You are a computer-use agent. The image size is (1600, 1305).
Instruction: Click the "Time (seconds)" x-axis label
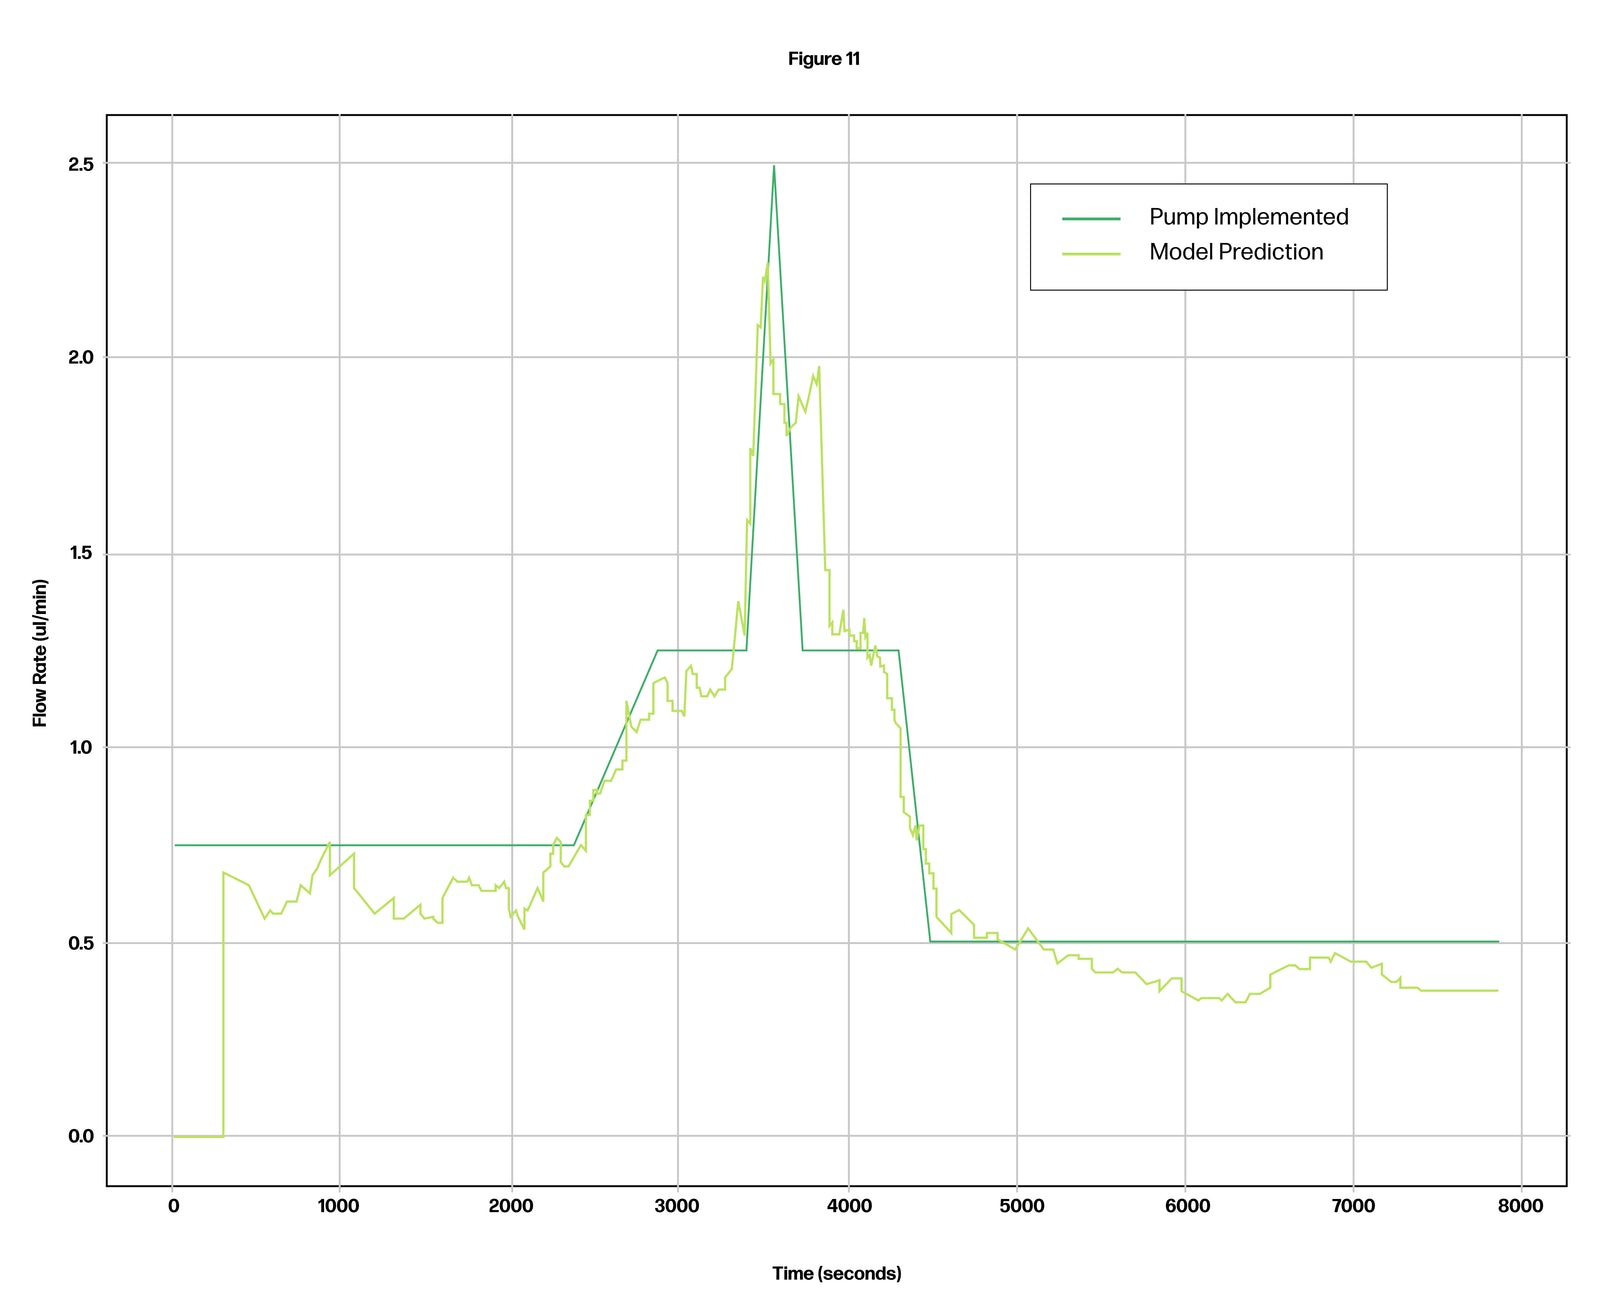tap(836, 1273)
